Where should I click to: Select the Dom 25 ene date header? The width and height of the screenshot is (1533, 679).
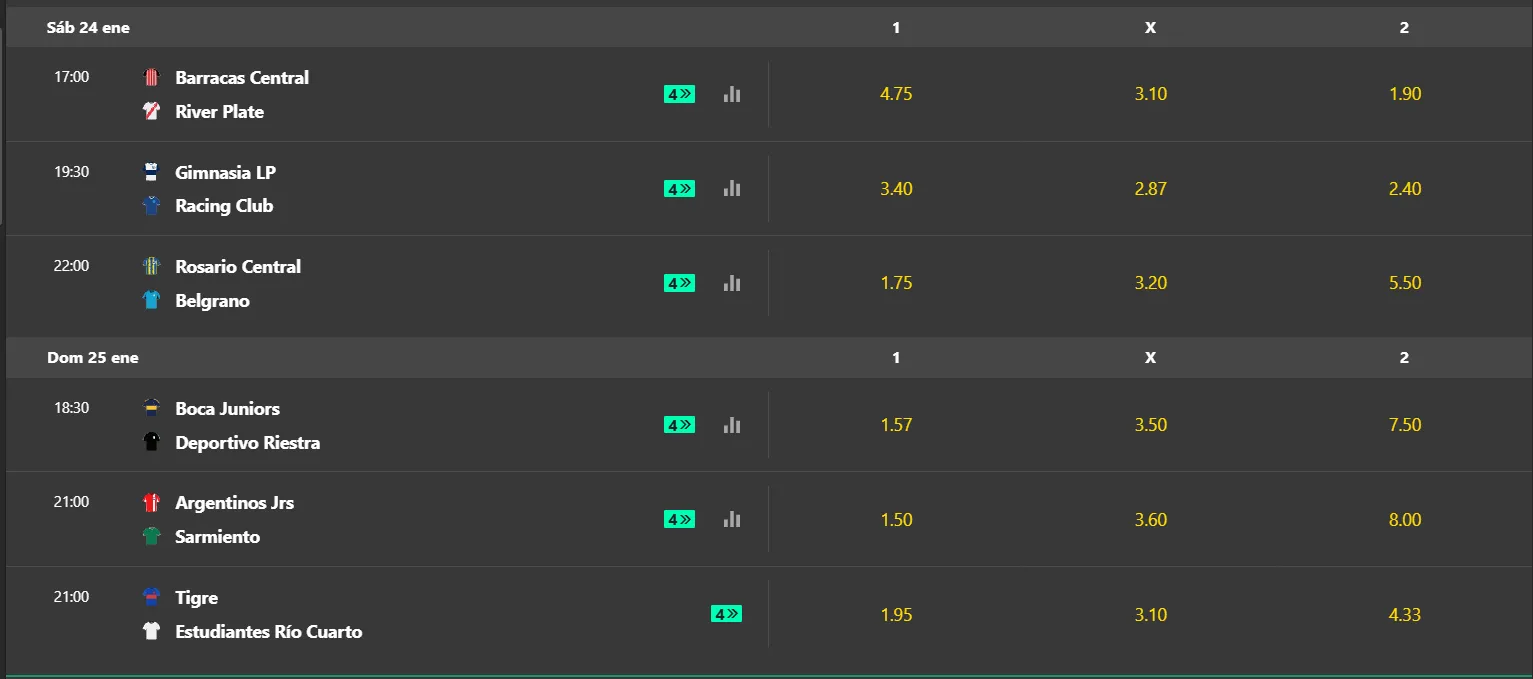(93, 357)
